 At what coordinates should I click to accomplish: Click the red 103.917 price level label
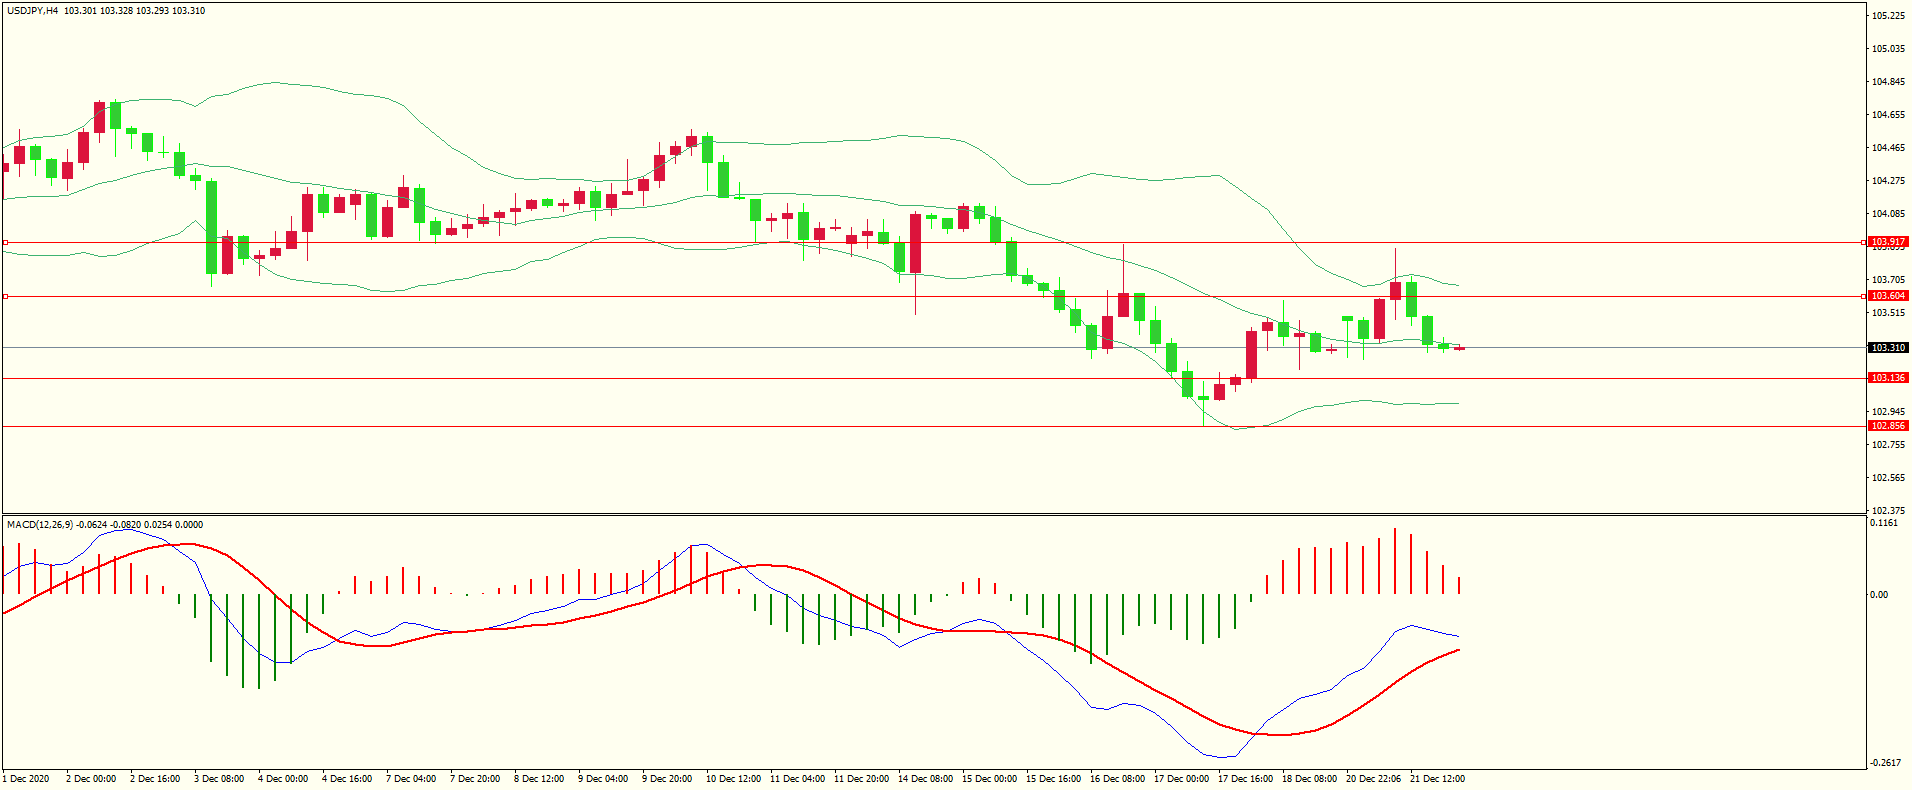pyautogui.click(x=1888, y=242)
